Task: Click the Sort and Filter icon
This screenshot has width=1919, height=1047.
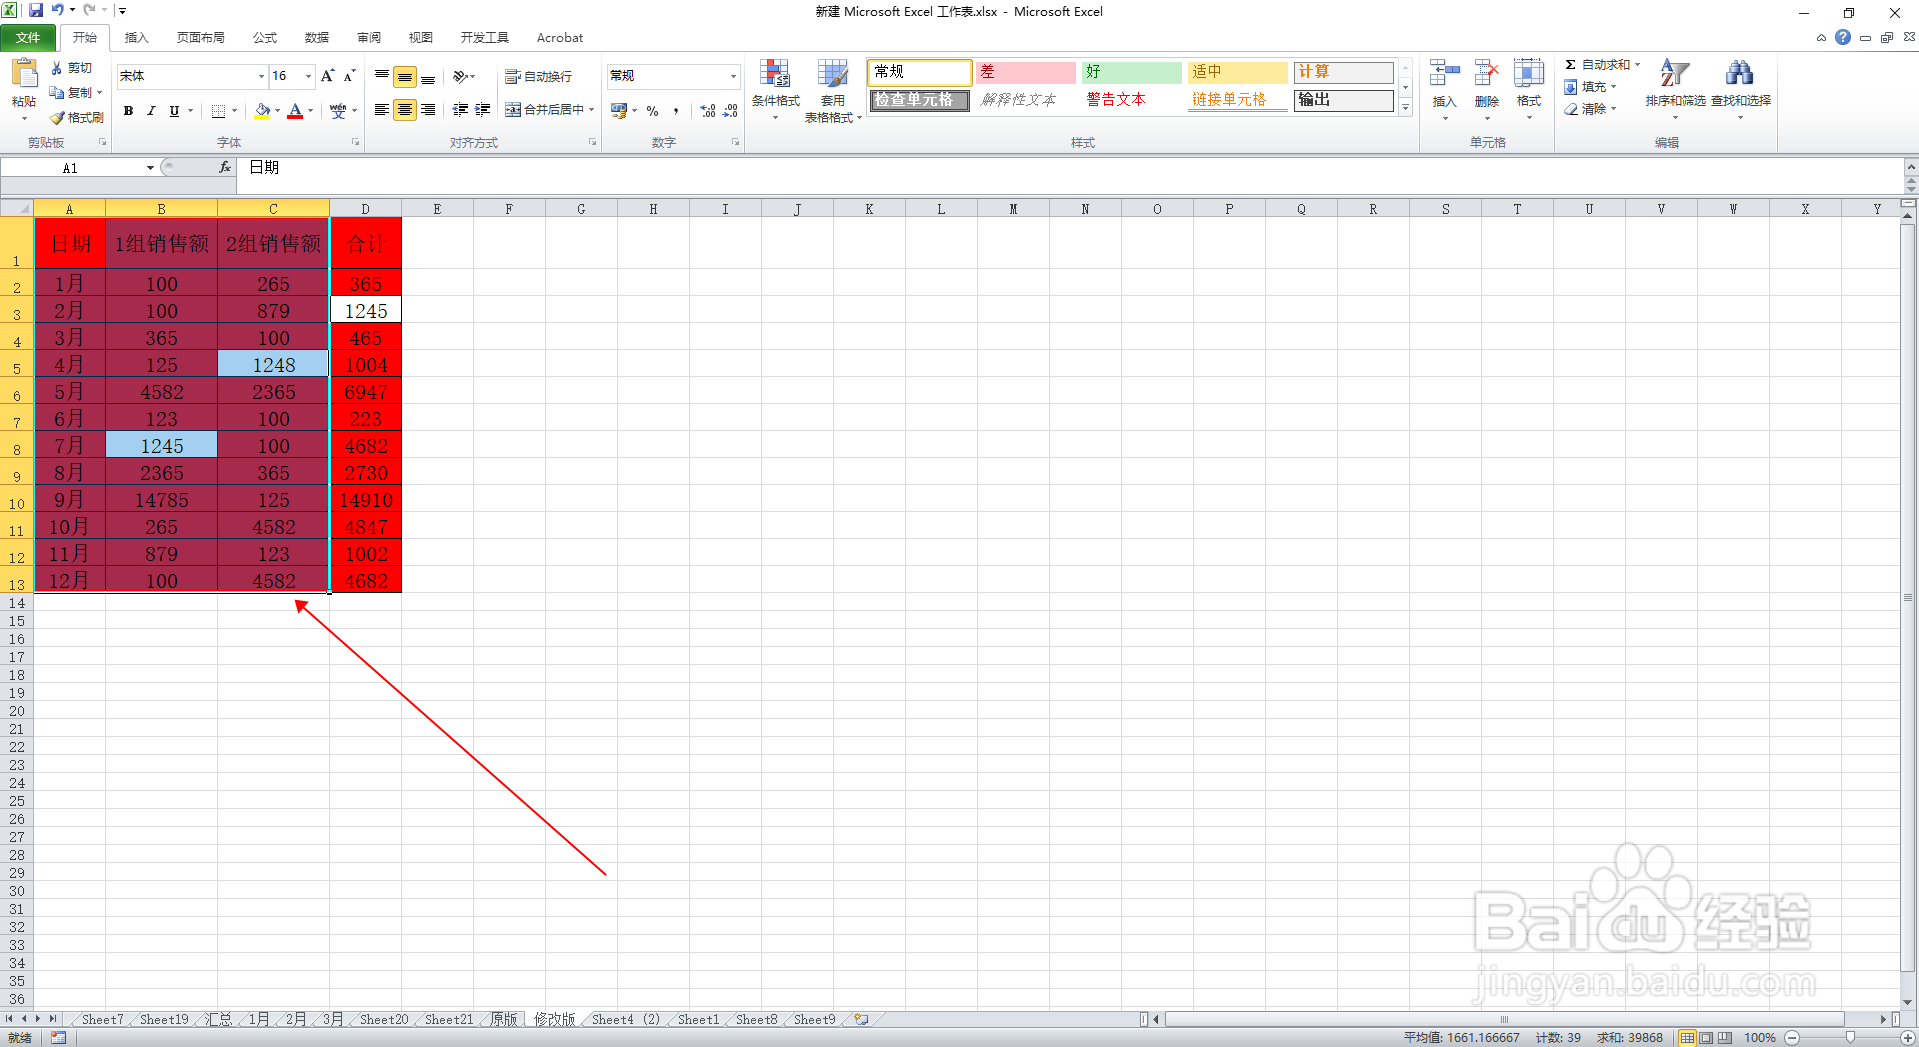Action: 1675,74
